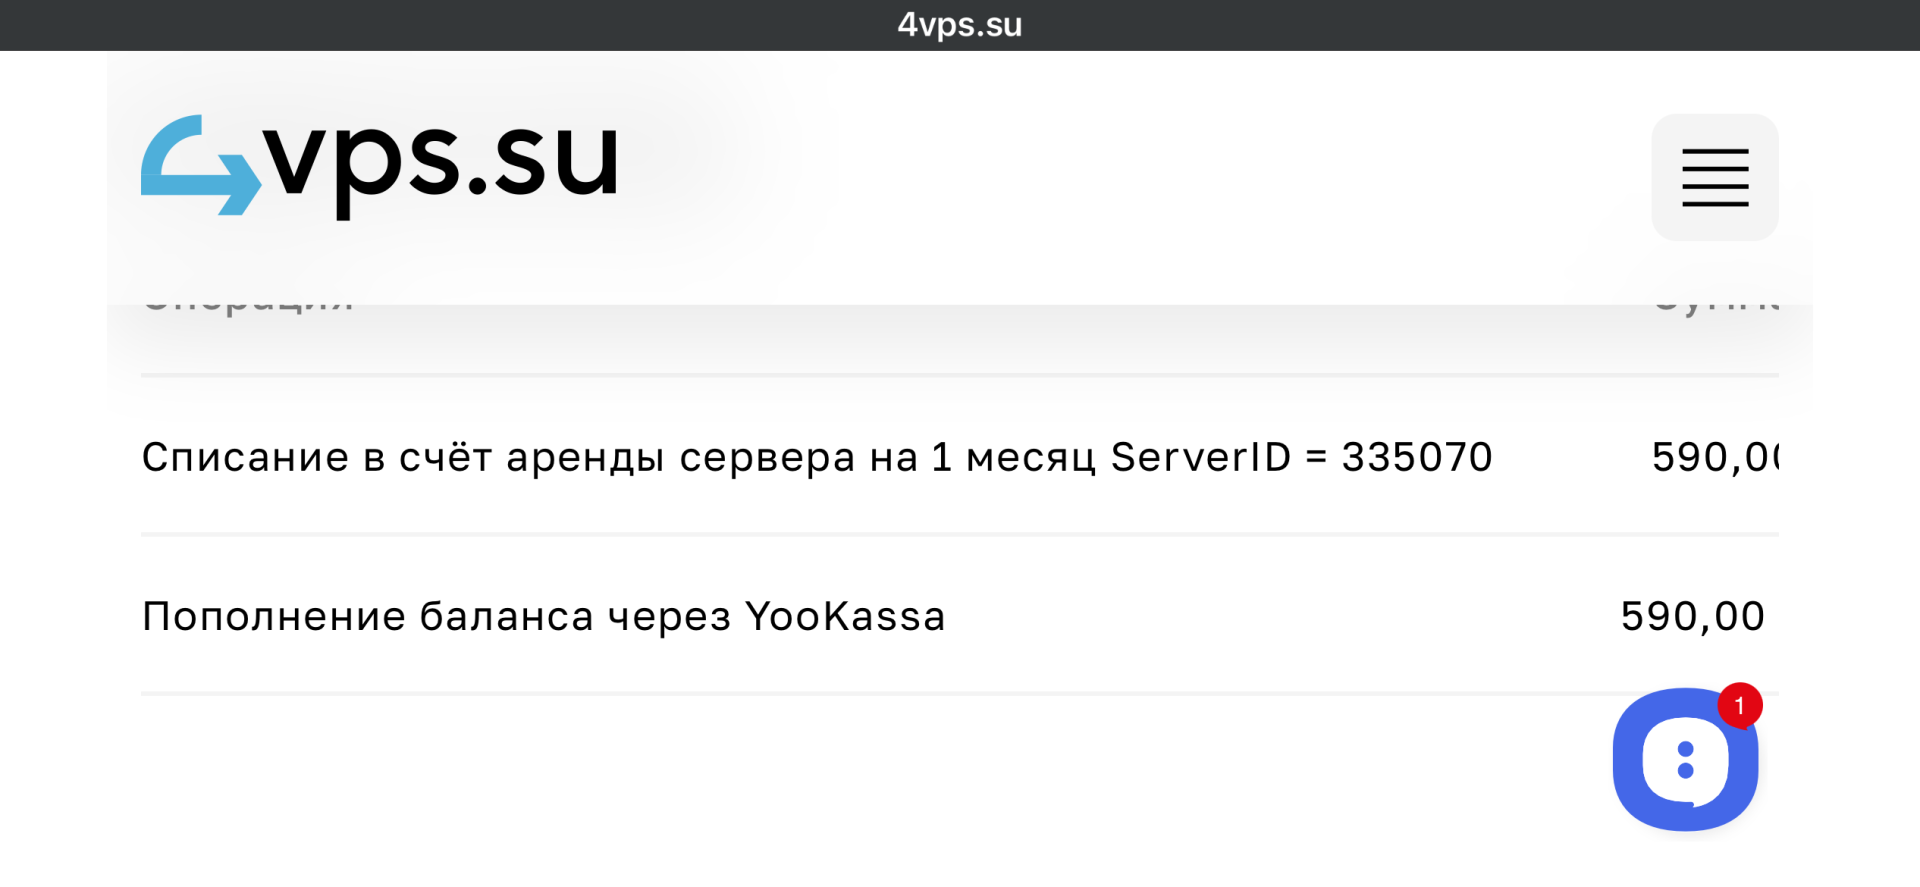Image resolution: width=1920 pixels, height=887 pixels.
Task: Click the vps.su logo text
Action: [x=440, y=162]
